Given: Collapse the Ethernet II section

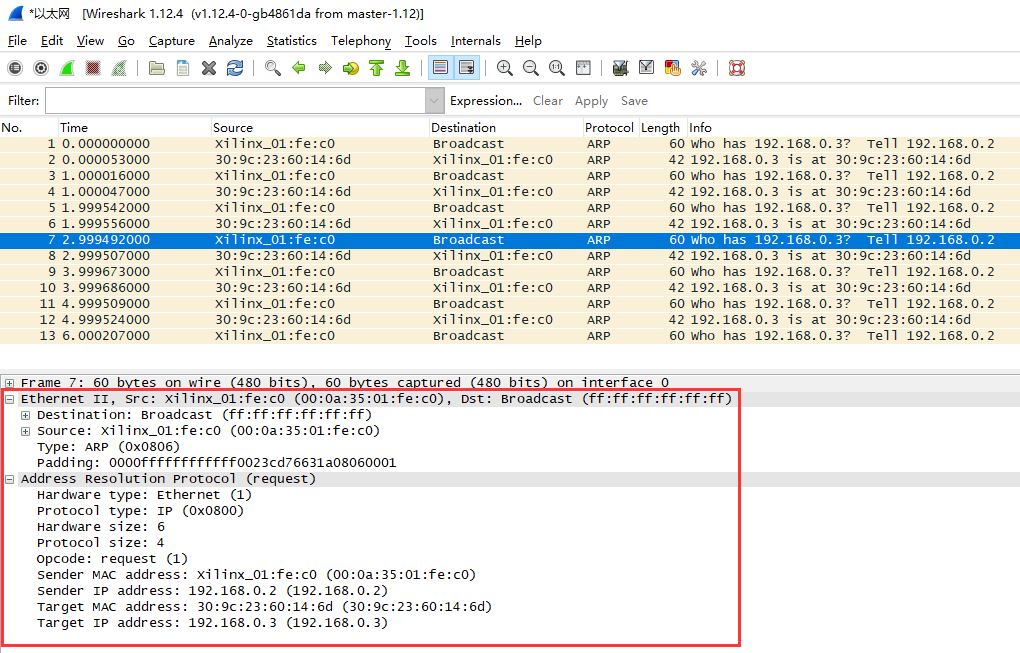Looking at the screenshot, I should (x=8, y=398).
